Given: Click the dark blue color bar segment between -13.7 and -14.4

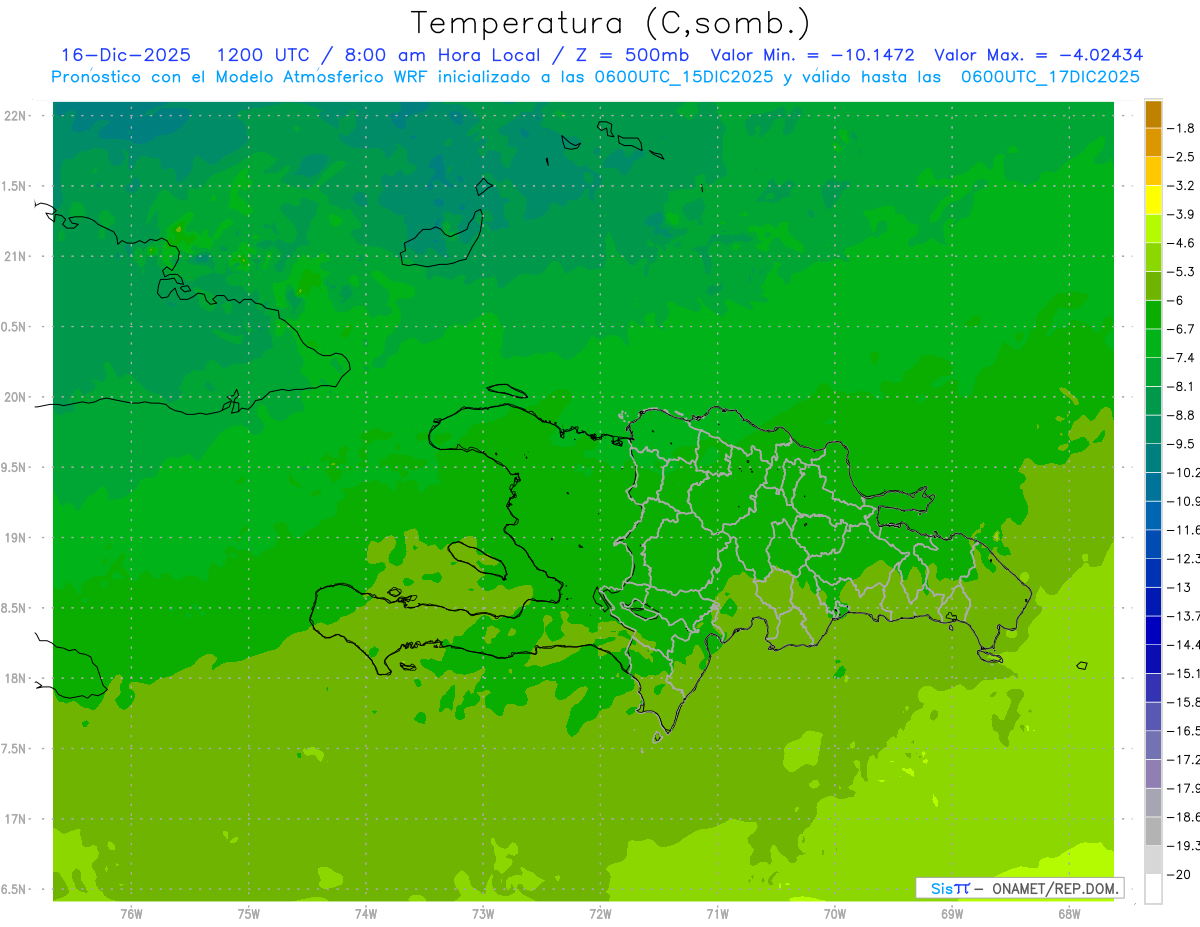Looking at the screenshot, I should pos(1153,630).
